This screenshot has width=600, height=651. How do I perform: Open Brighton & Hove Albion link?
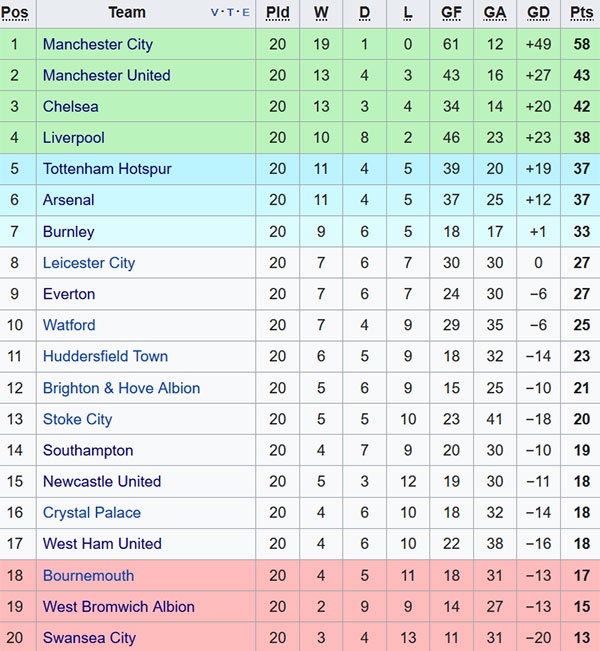(121, 388)
